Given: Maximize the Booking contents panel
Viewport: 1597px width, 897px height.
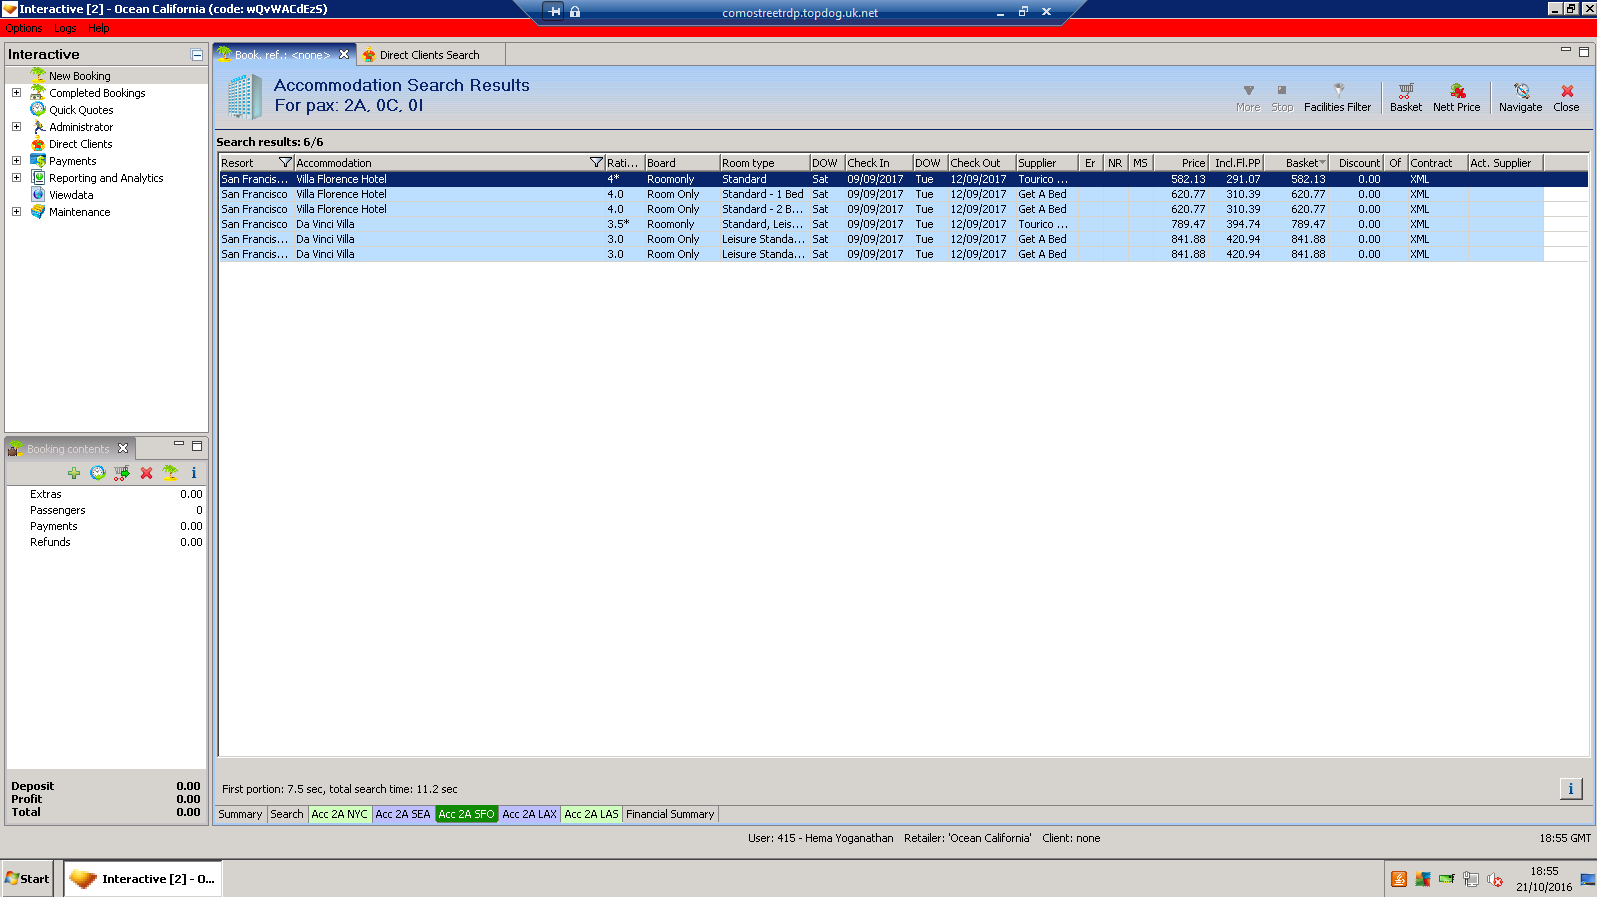Looking at the screenshot, I should pos(197,445).
